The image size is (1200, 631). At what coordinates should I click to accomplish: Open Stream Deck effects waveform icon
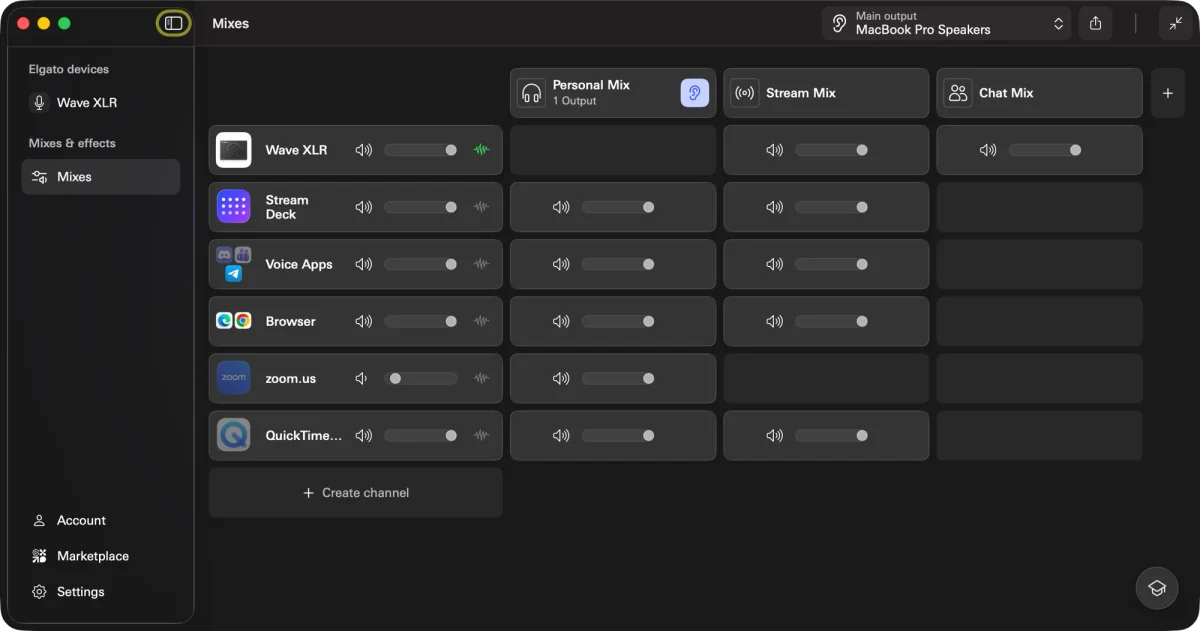(481, 207)
